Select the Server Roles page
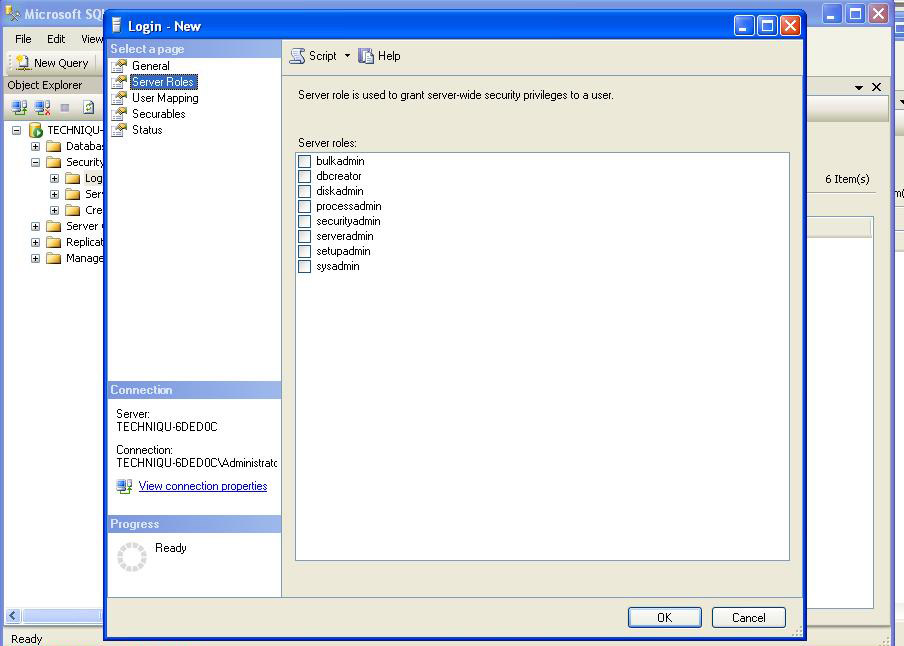Image resolution: width=904 pixels, height=646 pixels. click(x=163, y=82)
